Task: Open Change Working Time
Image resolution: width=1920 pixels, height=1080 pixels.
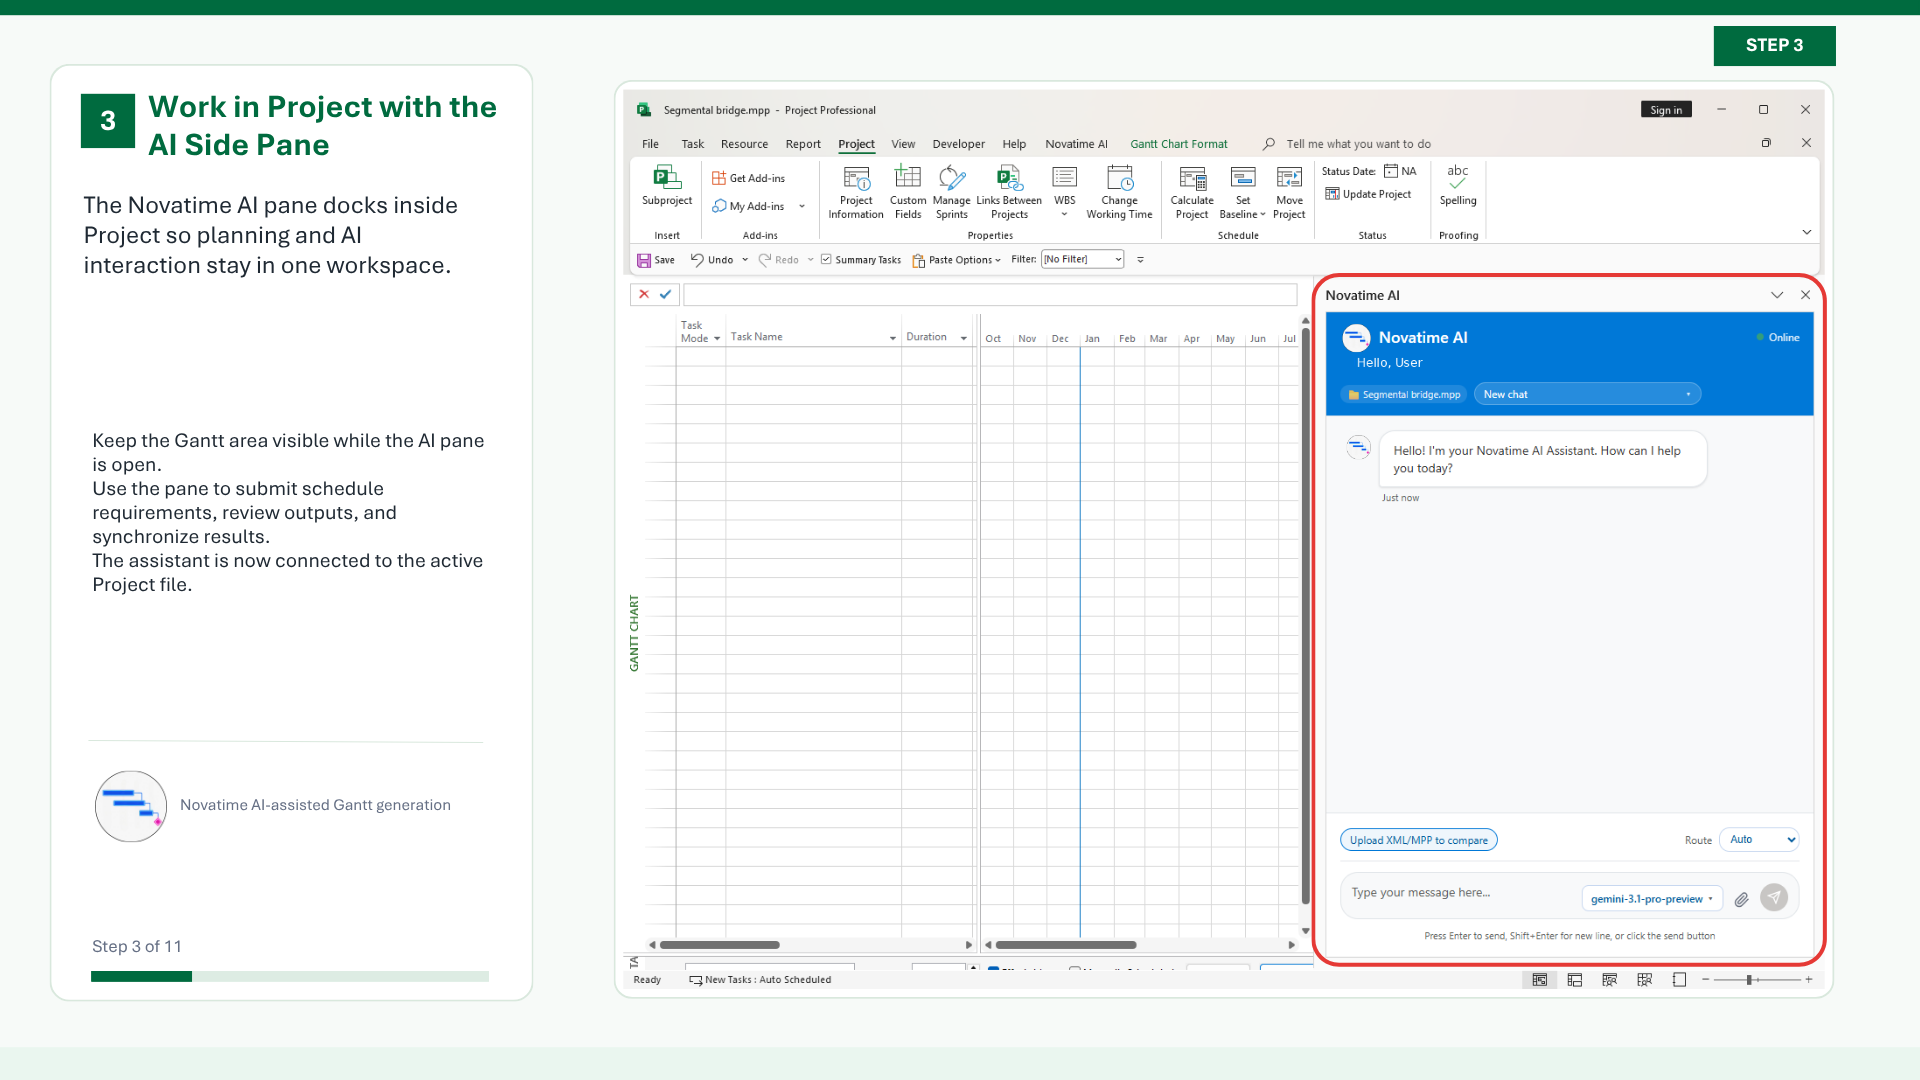Action: coord(1119,193)
